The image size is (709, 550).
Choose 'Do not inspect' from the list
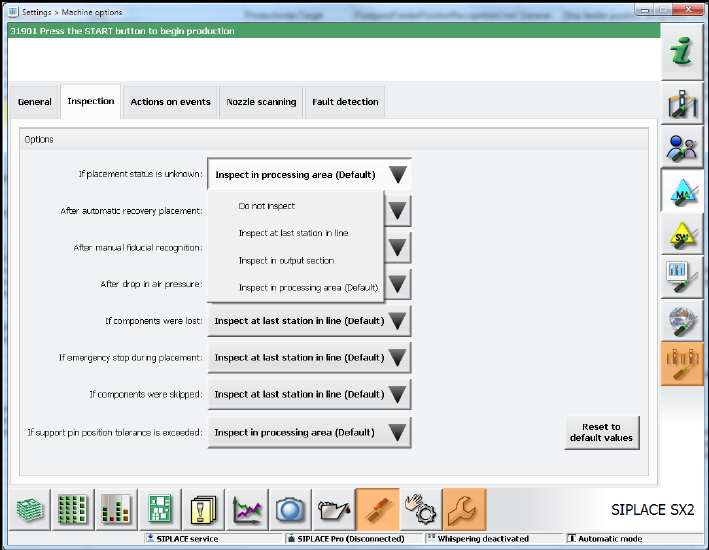click(296, 206)
